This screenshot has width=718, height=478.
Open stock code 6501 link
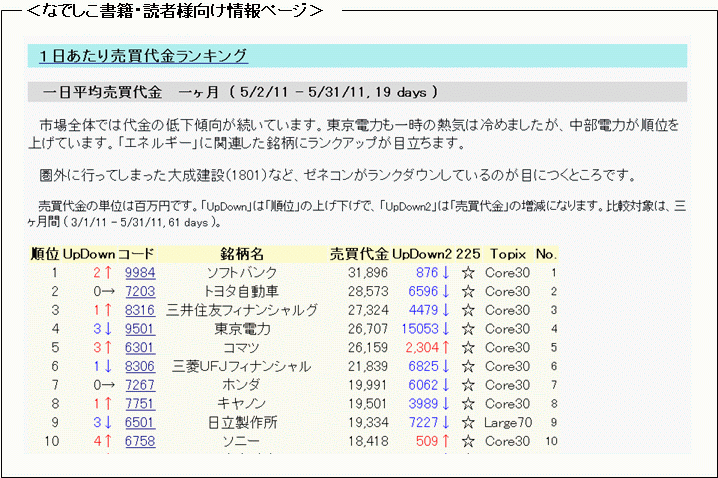click(140, 423)
